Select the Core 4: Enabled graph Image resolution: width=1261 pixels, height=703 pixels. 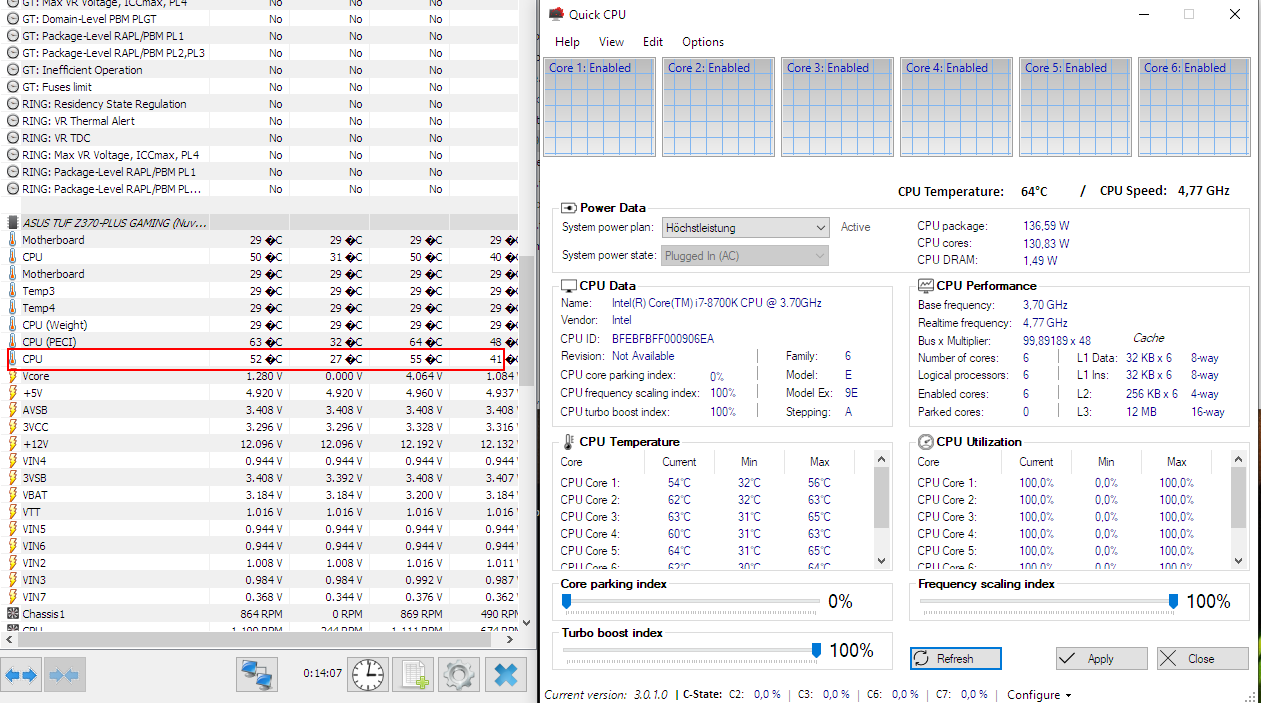[x=956, y=107]
